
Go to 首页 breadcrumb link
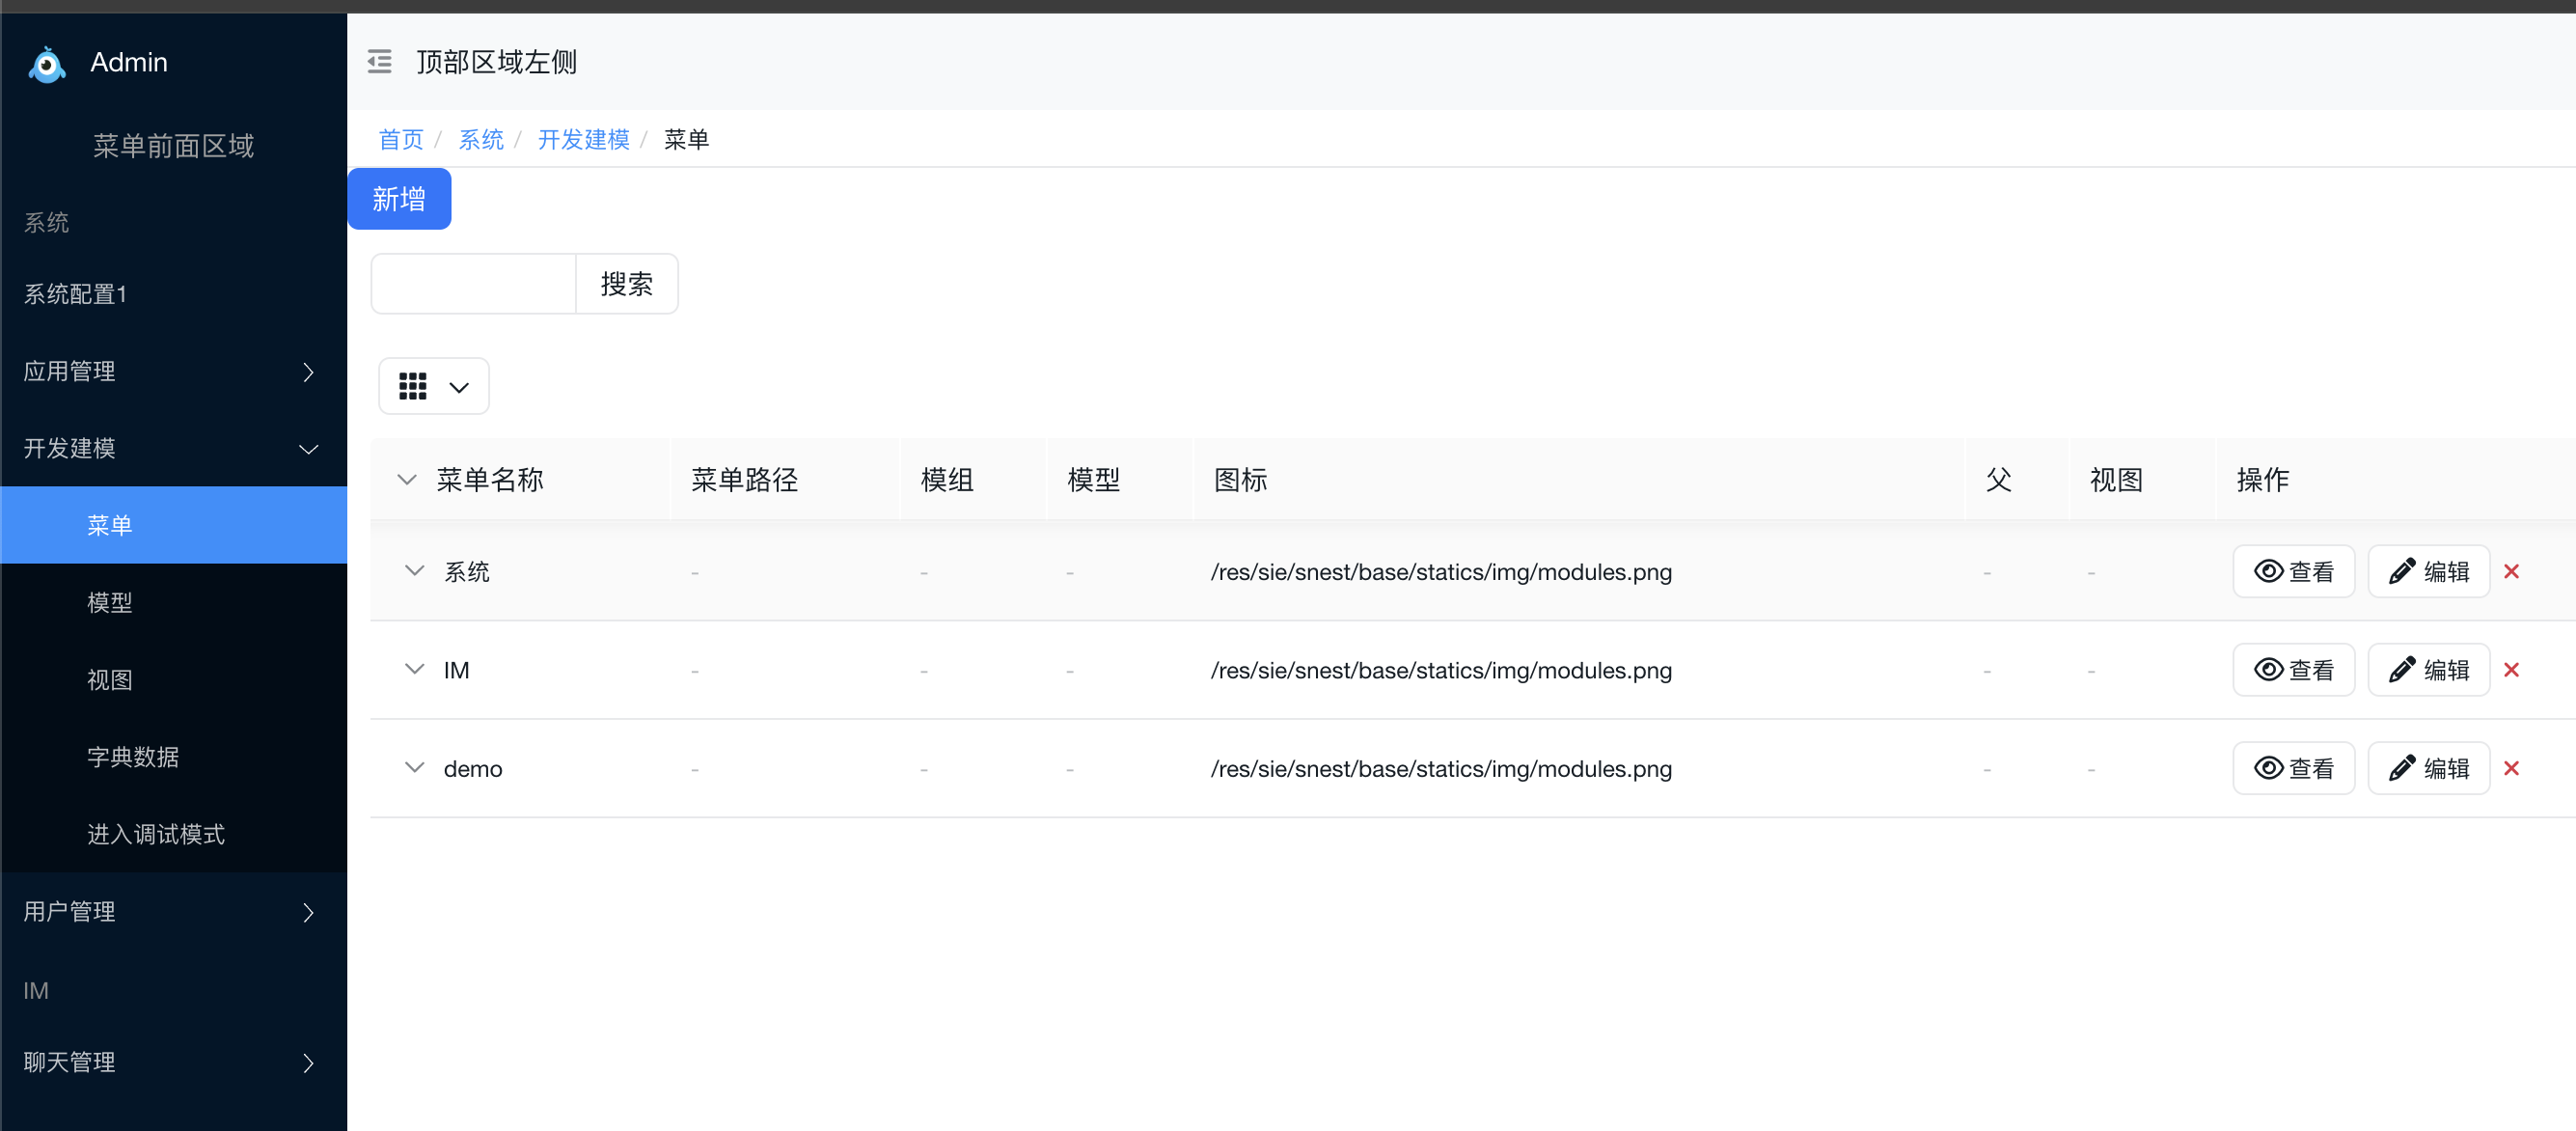401,140
